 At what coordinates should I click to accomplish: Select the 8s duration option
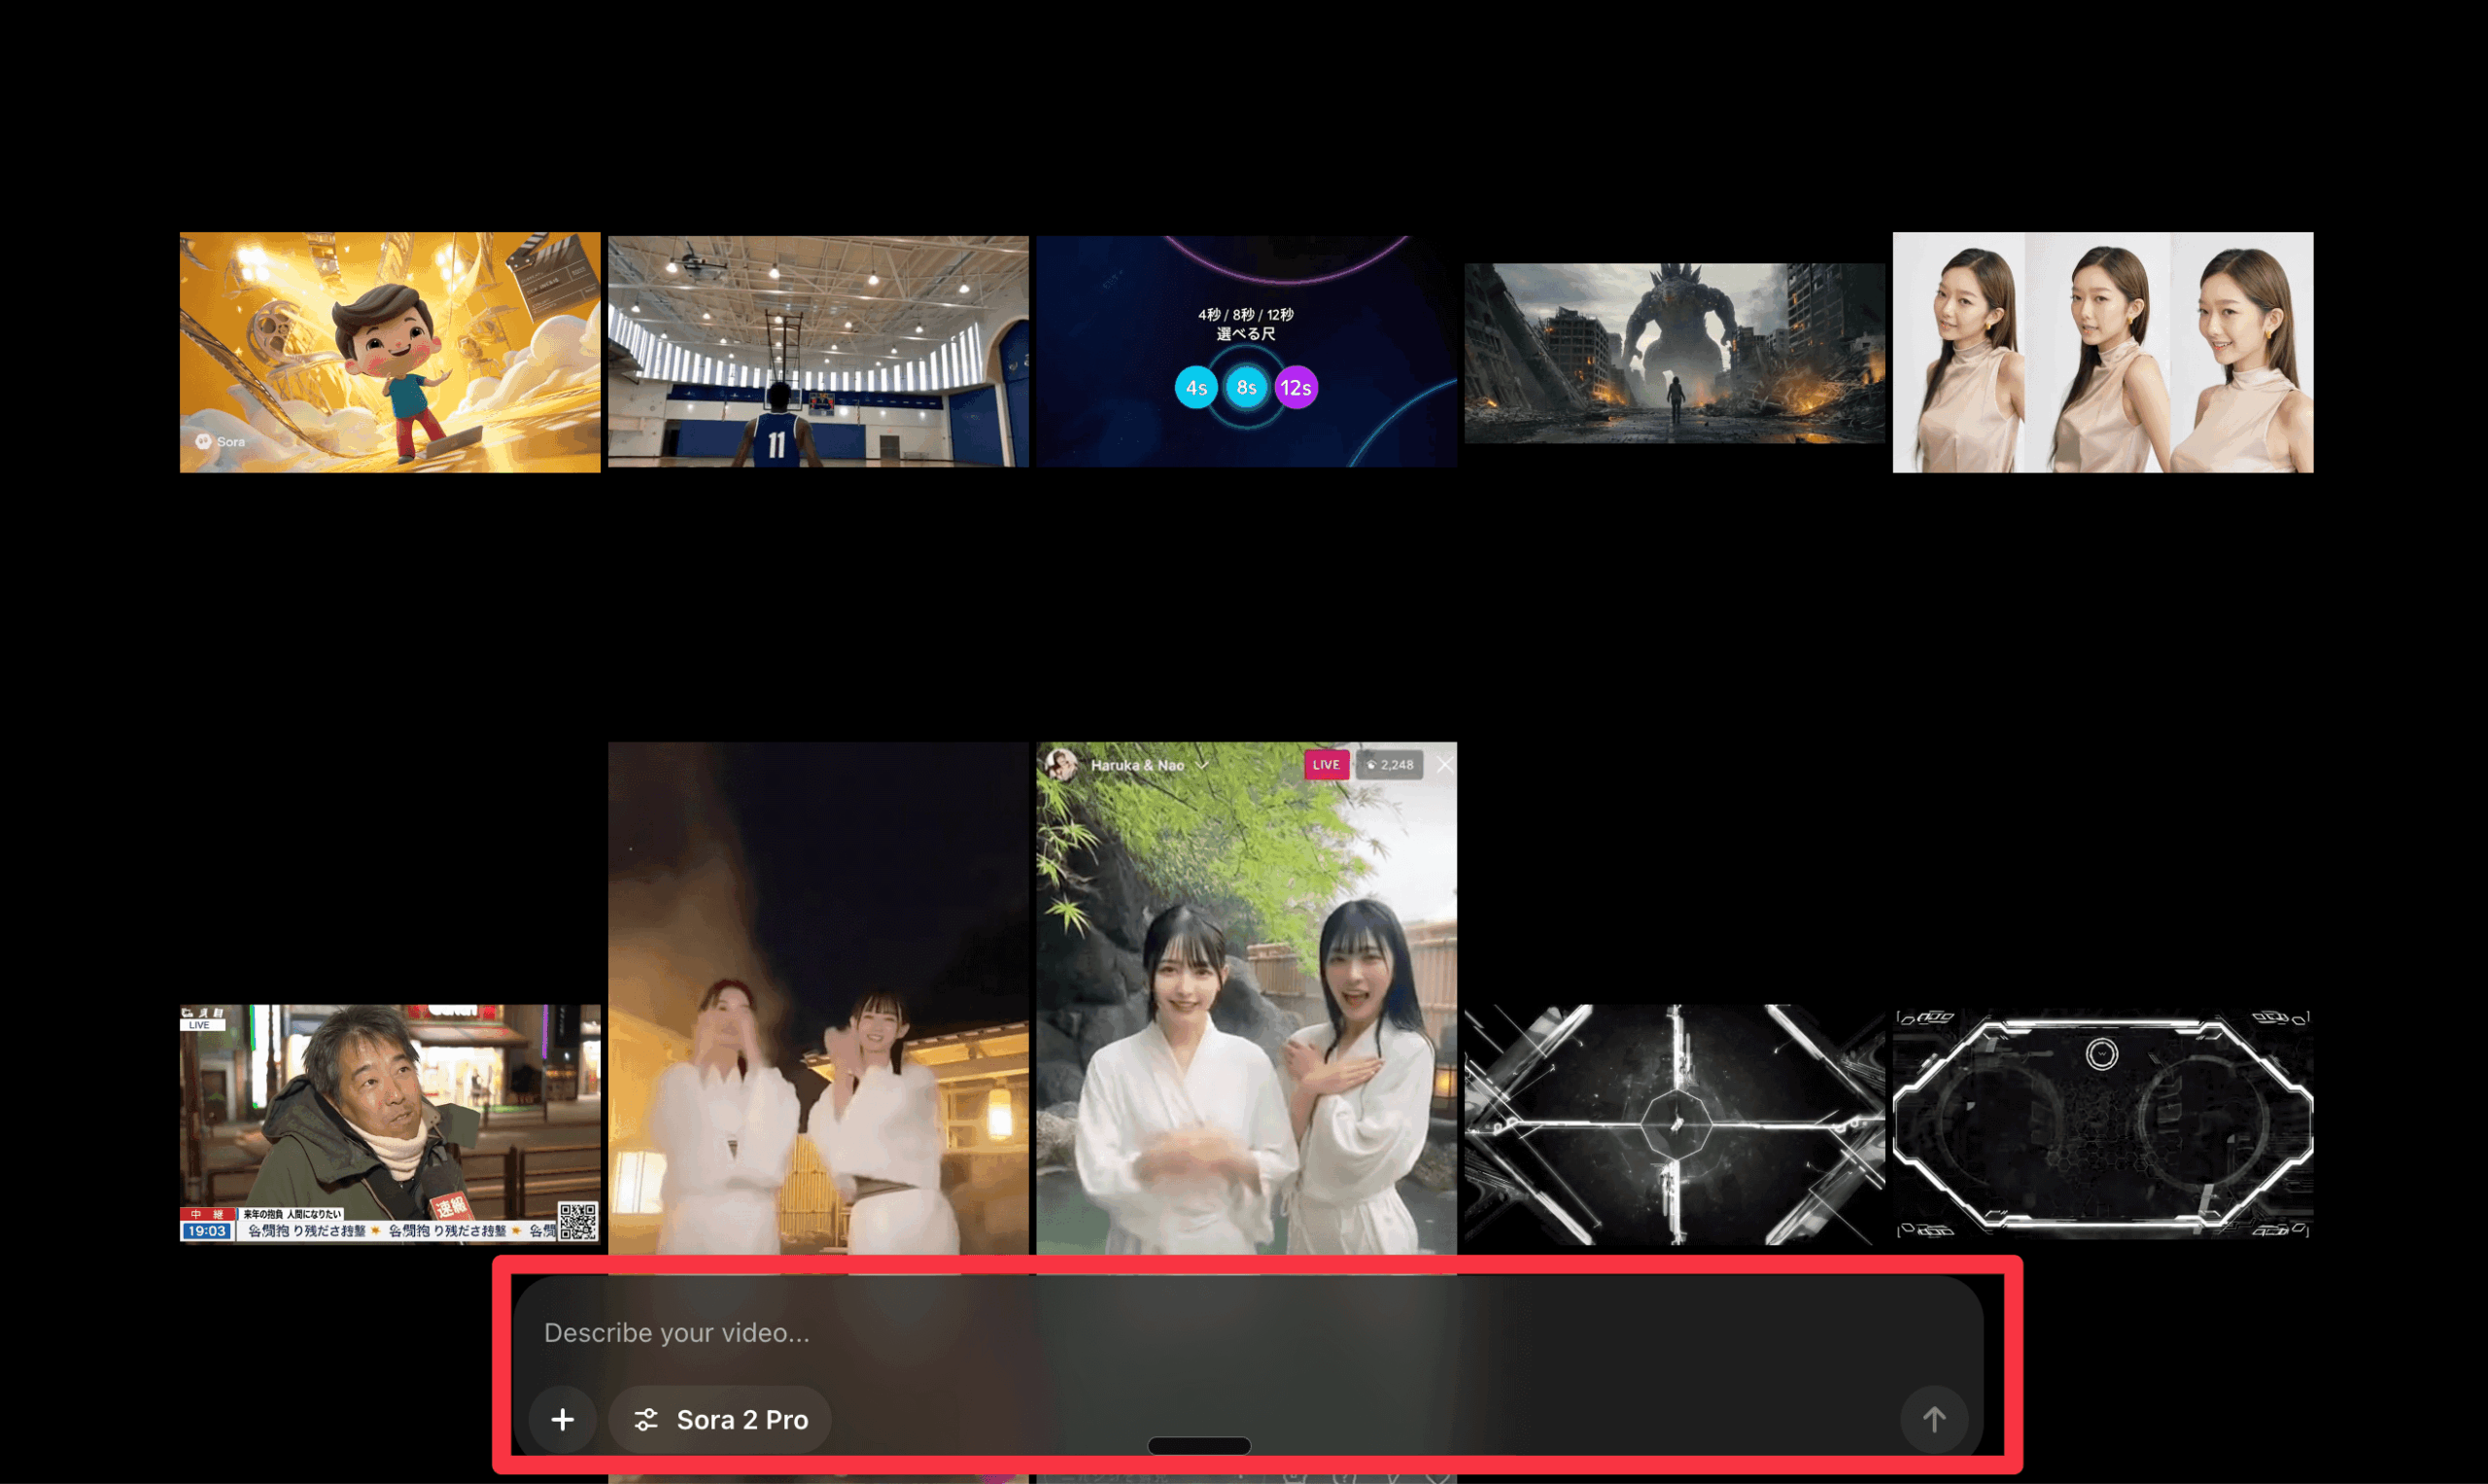click(x=1245, y=386)
